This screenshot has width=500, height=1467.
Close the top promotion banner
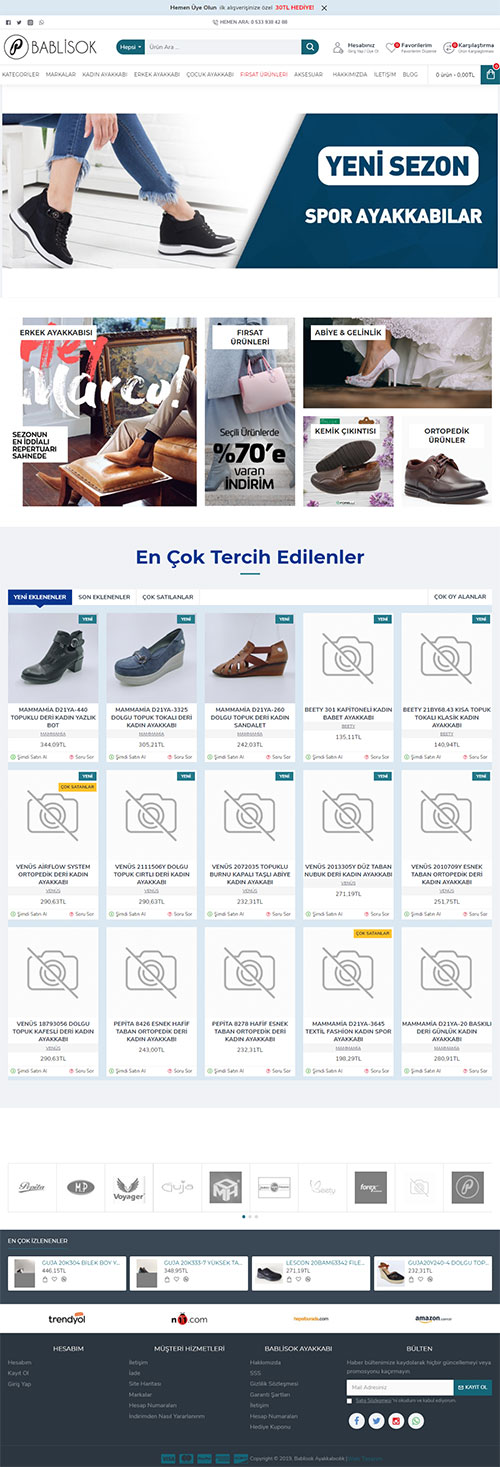click(324, 7)
